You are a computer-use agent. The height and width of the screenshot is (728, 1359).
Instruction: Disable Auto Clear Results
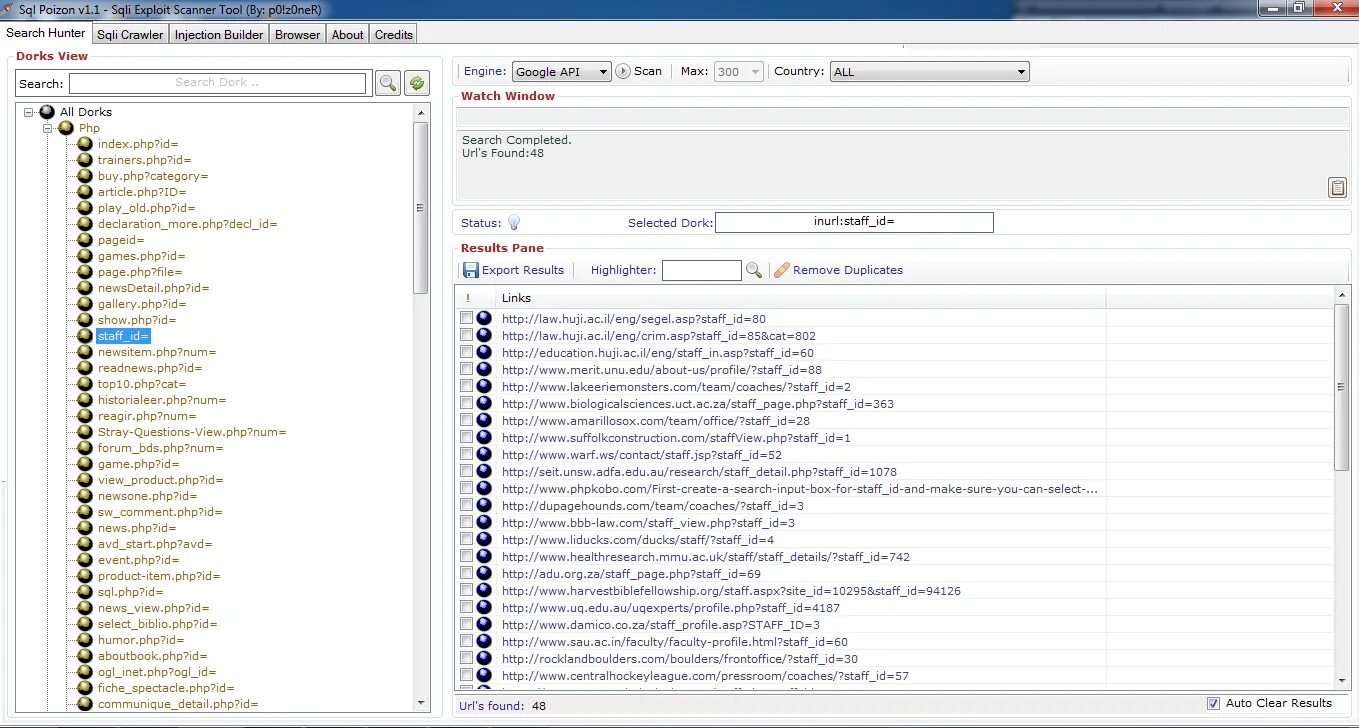(1213, 702)
